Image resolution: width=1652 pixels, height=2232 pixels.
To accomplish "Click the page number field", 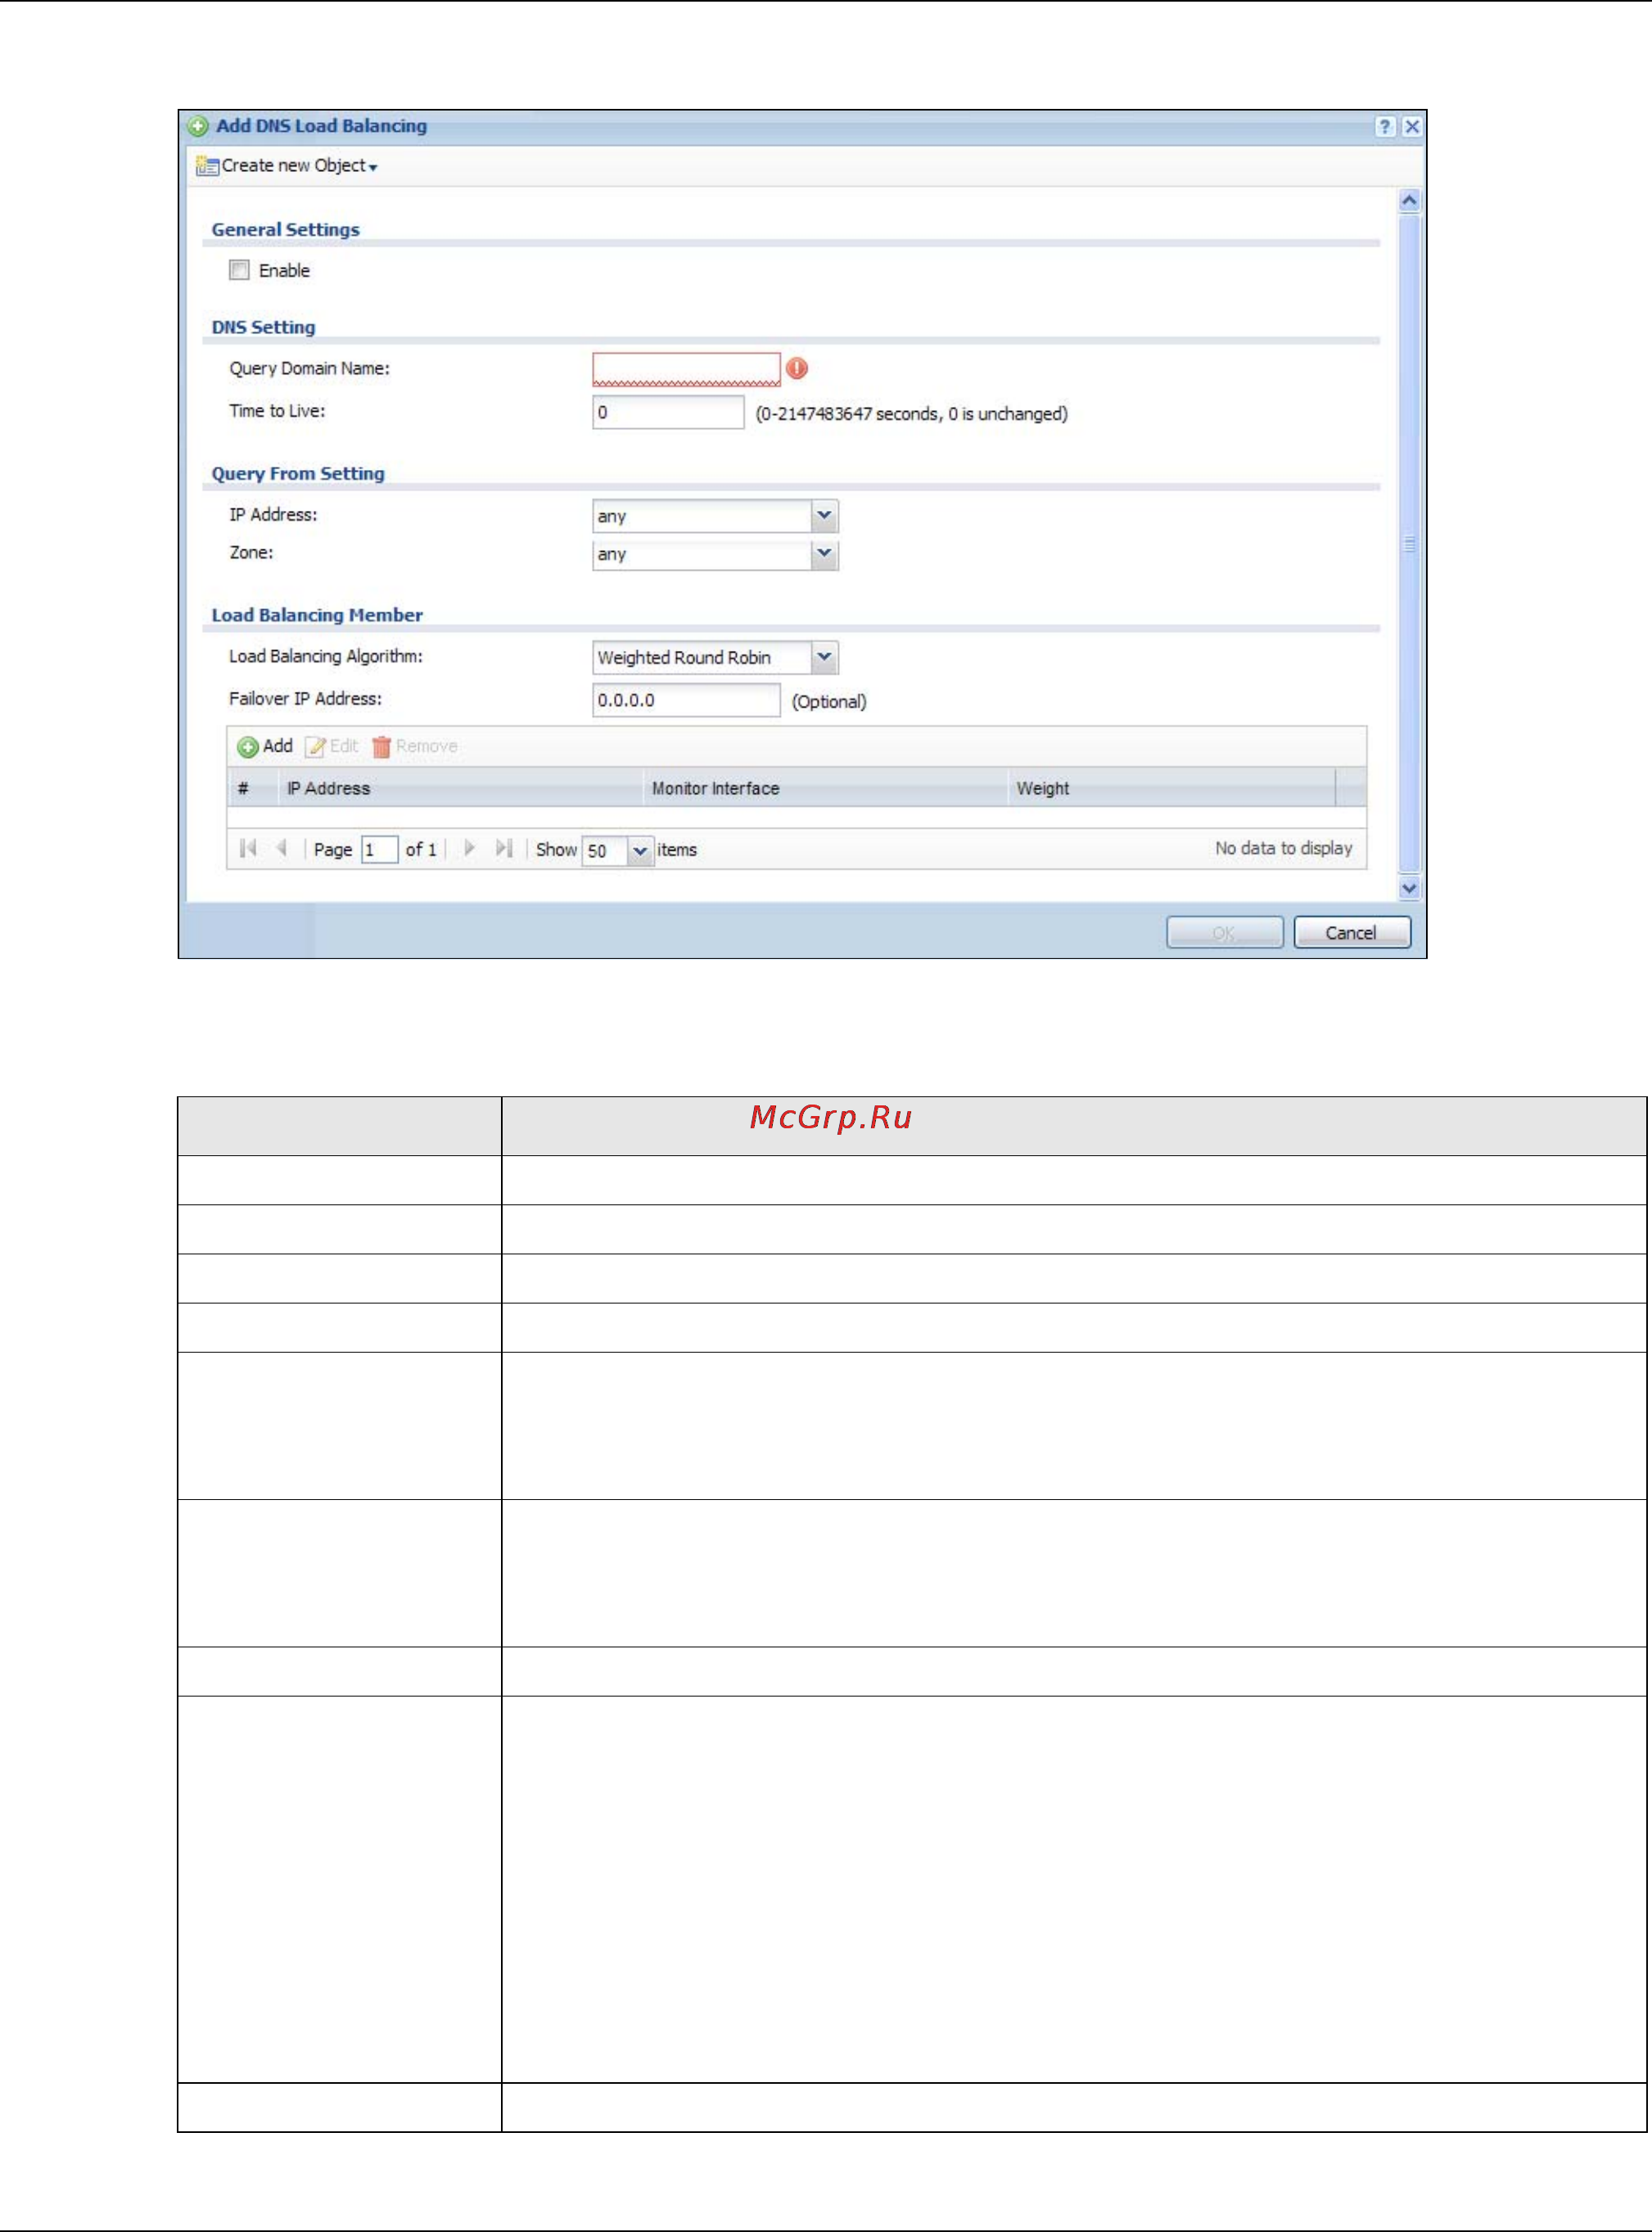I will point(379,850).
